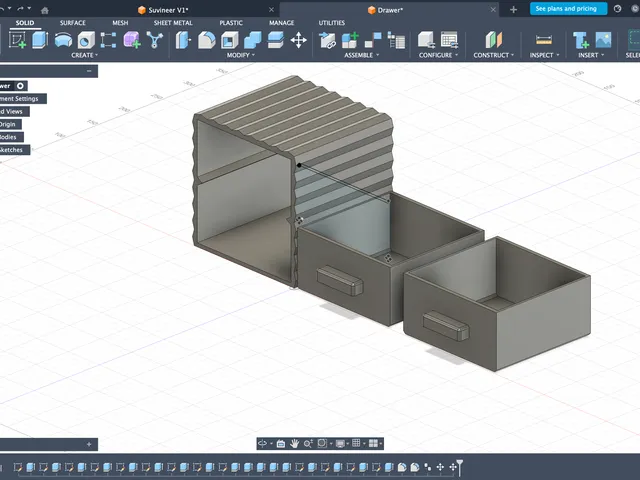Select the Offset Face tool

click(x=276, y=40)
